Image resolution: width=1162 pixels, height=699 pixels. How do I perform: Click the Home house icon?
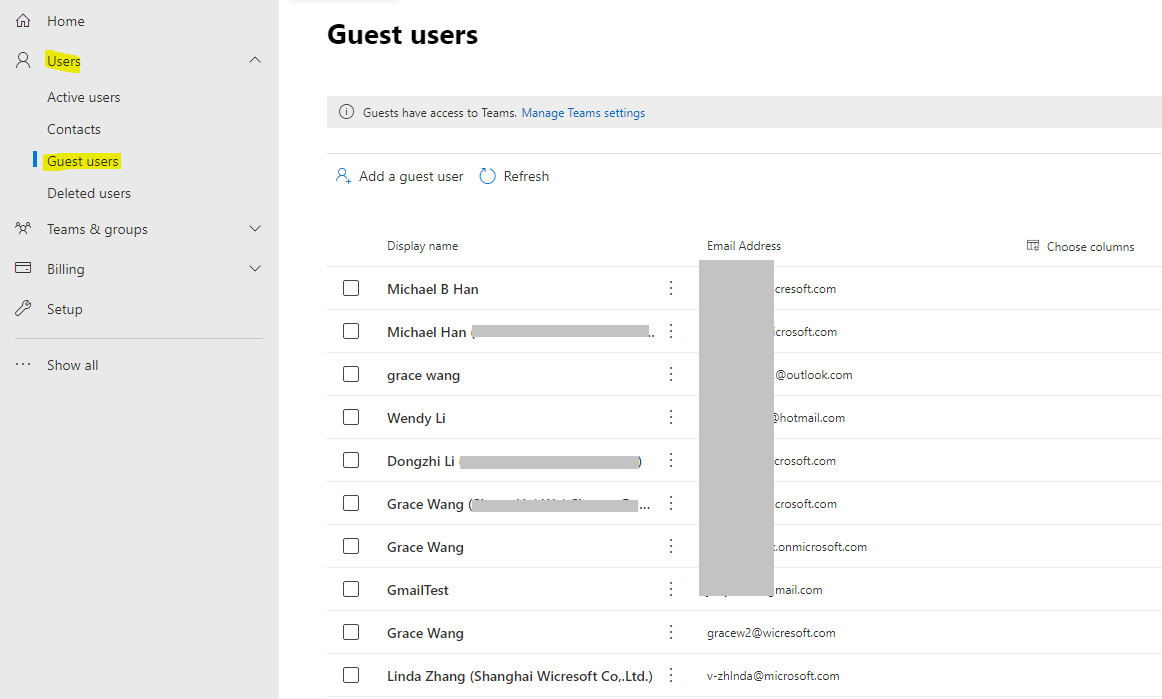coord(23,21)
